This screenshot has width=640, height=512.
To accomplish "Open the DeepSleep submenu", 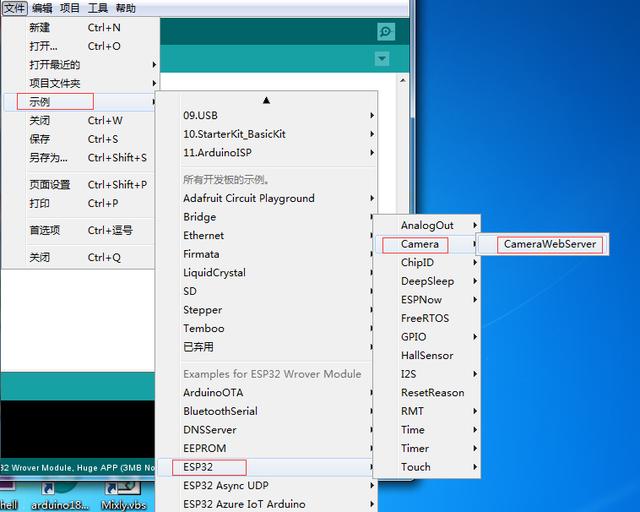I will click(x=427, y=281).
